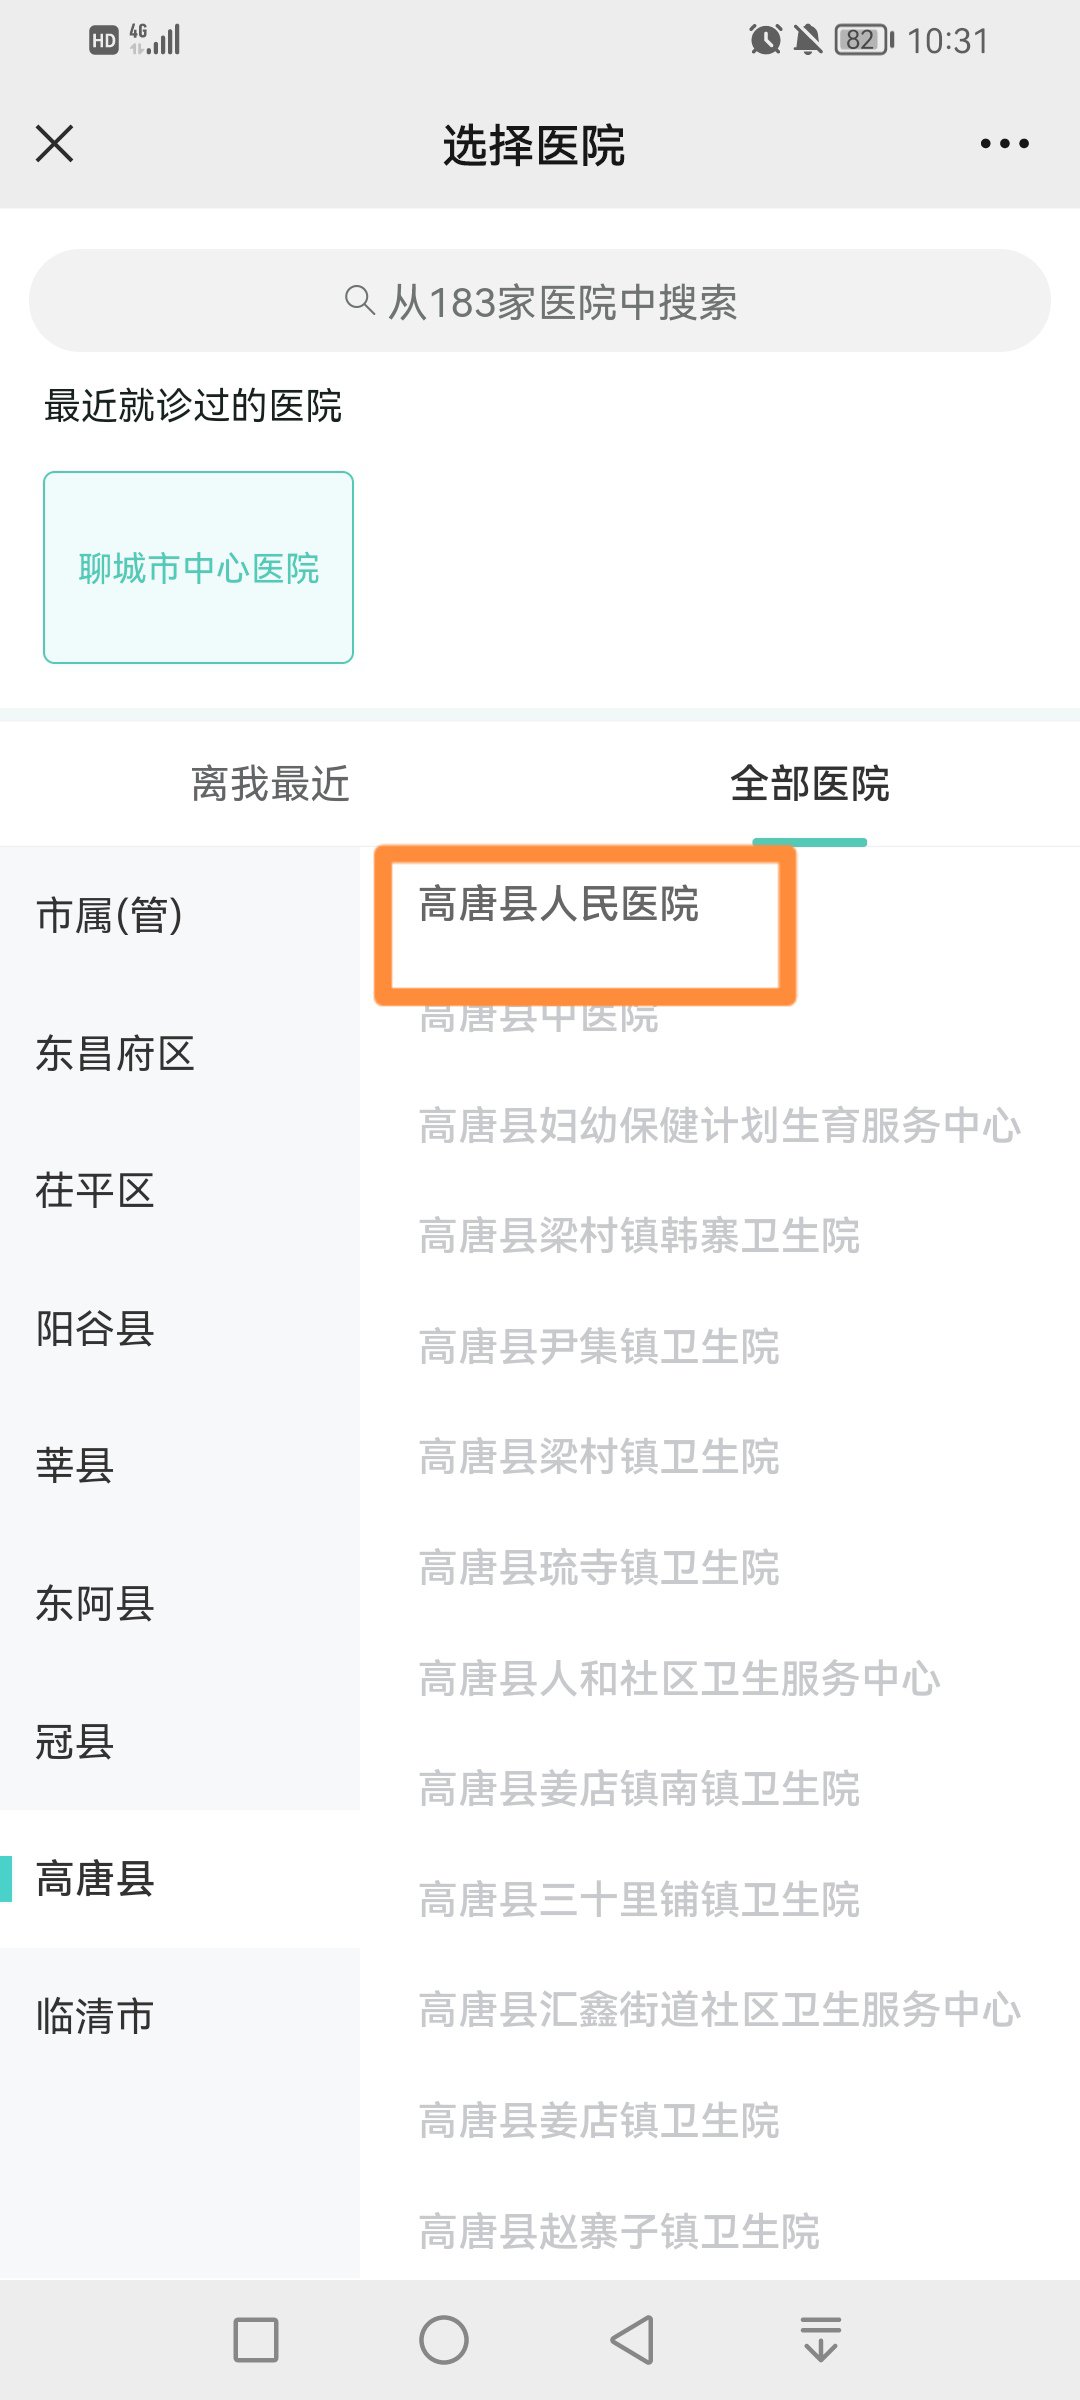Choose 高唐县人民医院 from the list

(558, 905)
